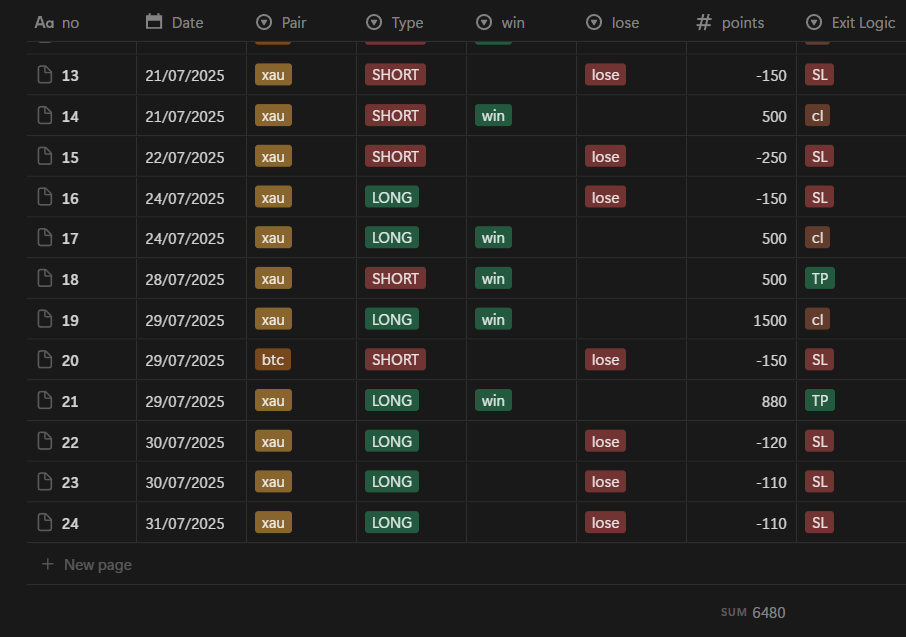Click the 1500 points cell in row 19
The image size is (906, 637).
point(769,320)
